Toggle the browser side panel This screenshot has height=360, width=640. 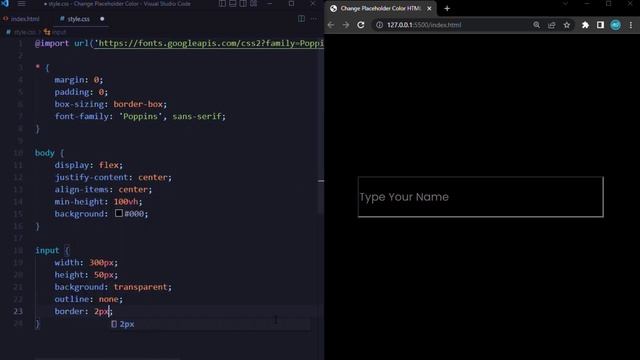click(600, 25)
